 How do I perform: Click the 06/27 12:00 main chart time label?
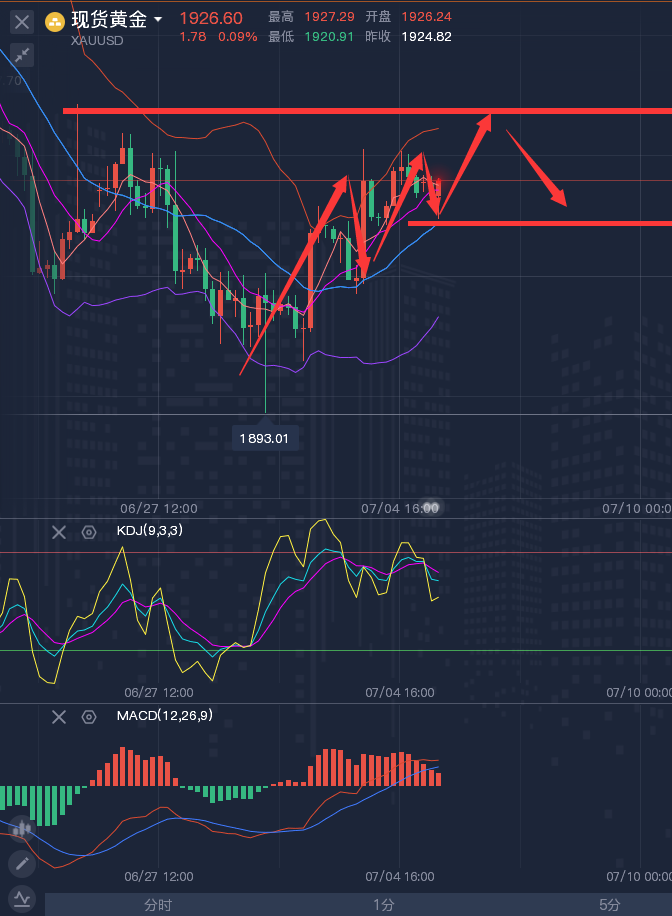[x=159, y=509]
